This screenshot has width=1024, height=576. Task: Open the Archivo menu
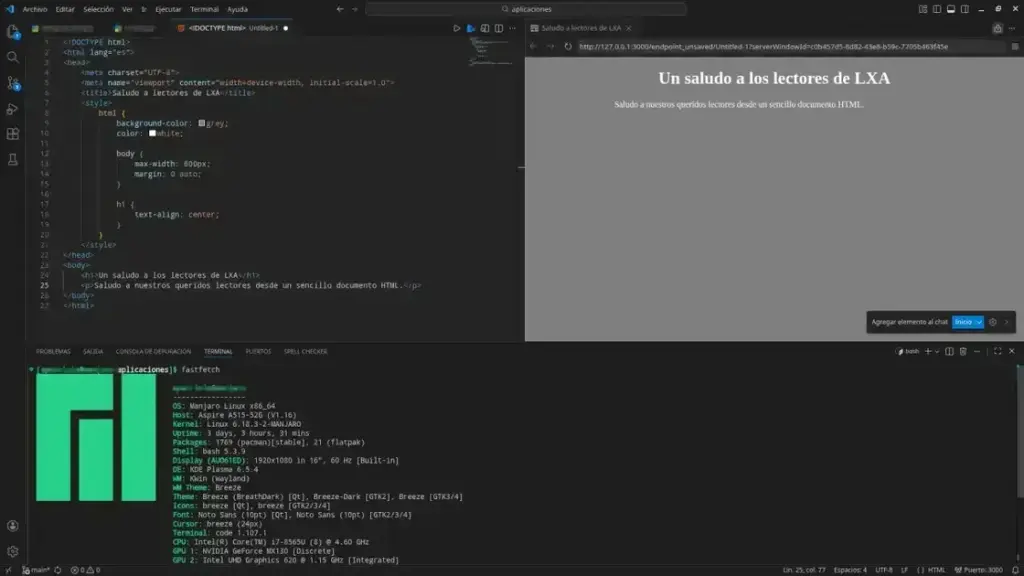click(35, 9)
